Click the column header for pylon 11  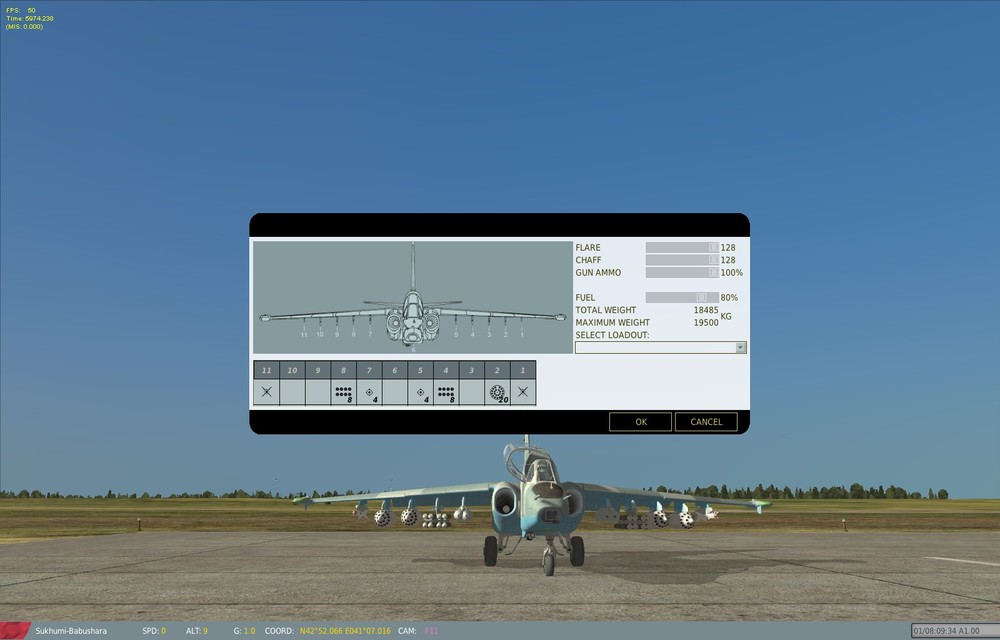[267, 370]
